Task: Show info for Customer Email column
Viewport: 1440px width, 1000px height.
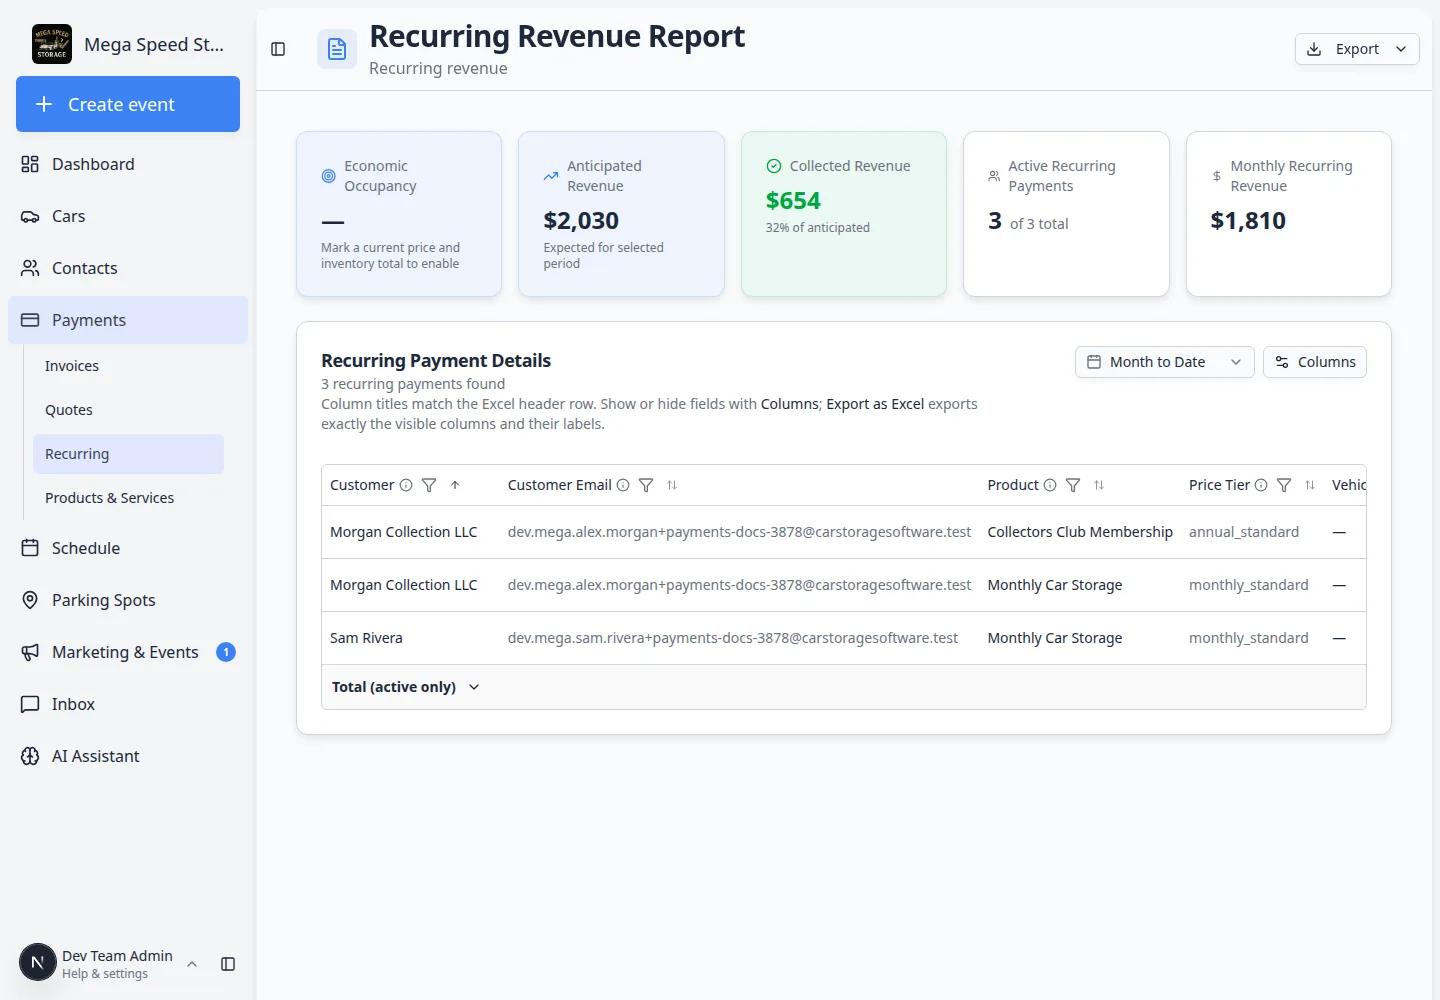Action: click(x=623, y=485)
